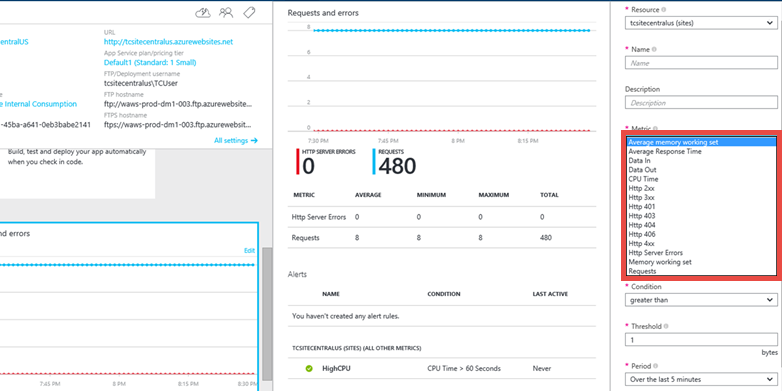Pick Requests from metric list
The height and width of the screenshot is (391, 782).
[x=701, y=271]
